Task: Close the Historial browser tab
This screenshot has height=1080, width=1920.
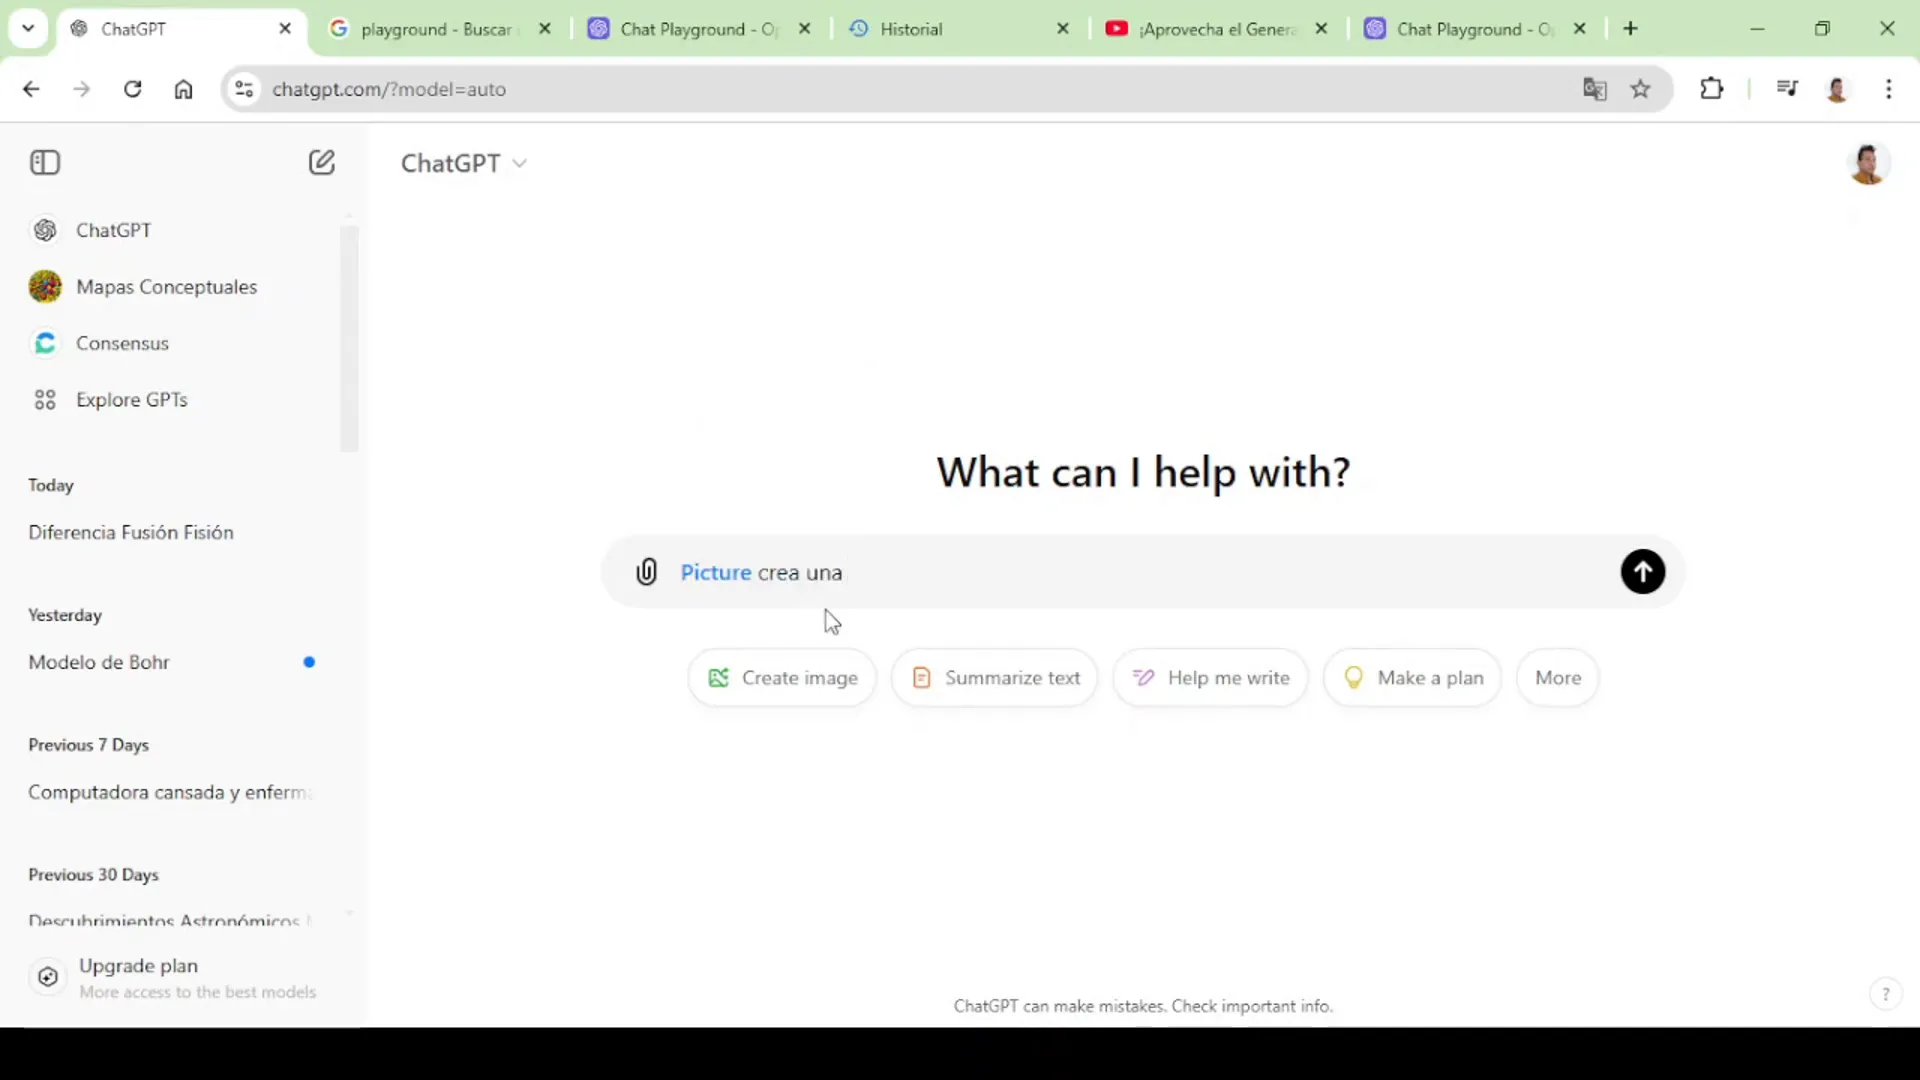Action: [x=1063, y=29]
